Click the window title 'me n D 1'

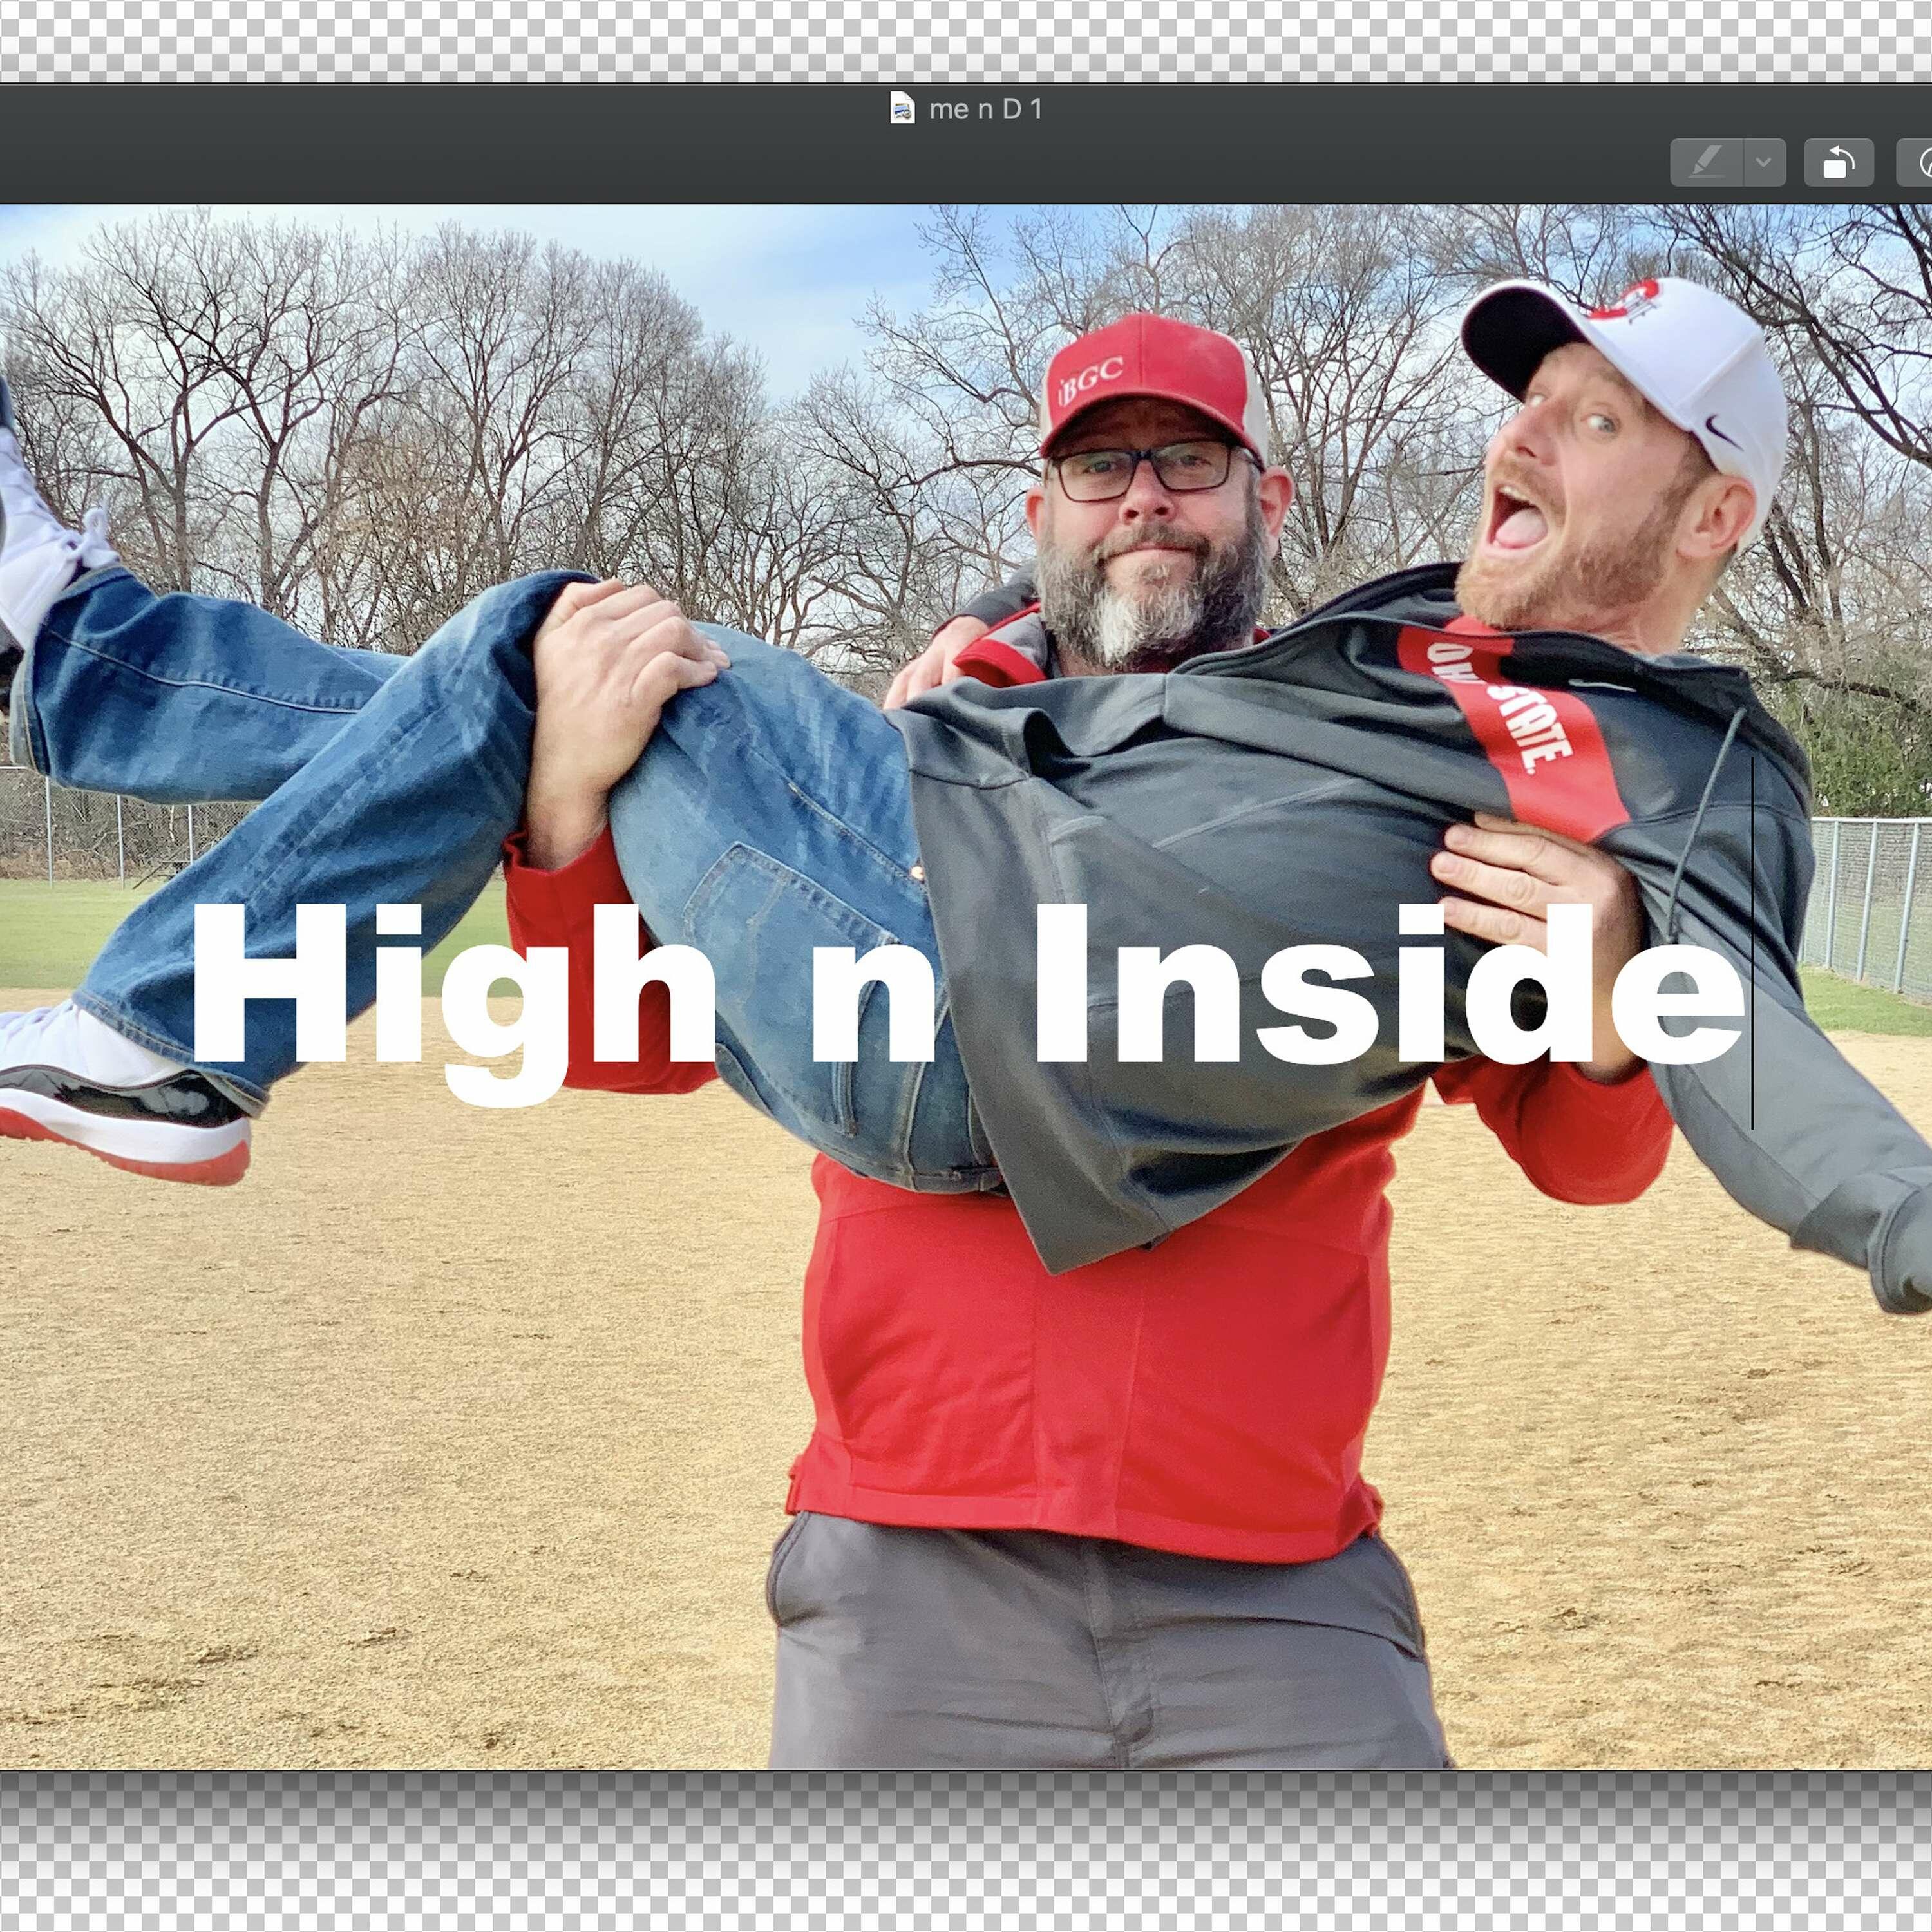[985, 109]
